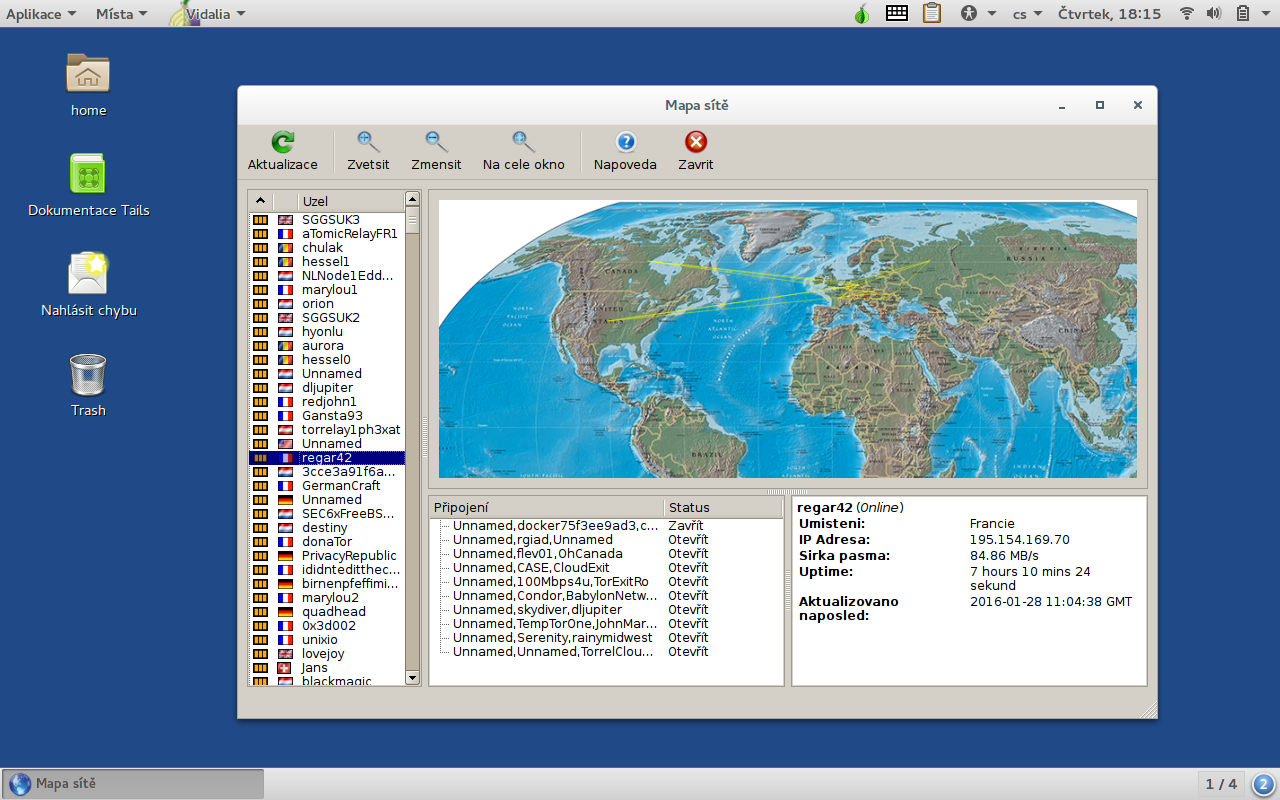Click the Zvetsit zoom in icon
The width and height of the screenshot is (1280, 800).
(x=368, y=142)
